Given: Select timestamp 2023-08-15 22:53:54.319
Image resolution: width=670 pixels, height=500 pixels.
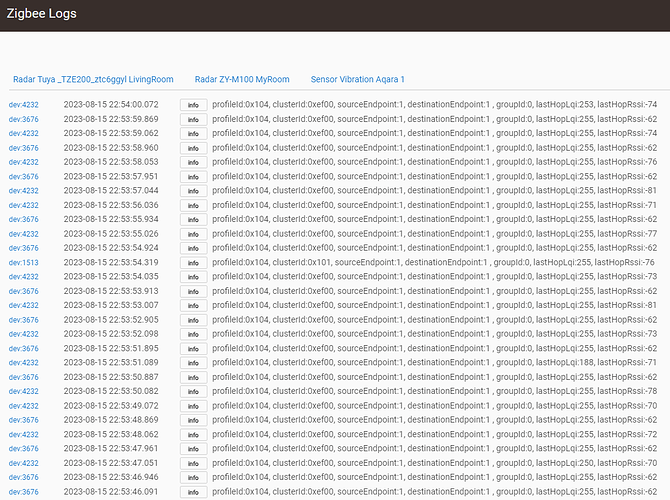Looking at the screenshot, I should (111, 262).
